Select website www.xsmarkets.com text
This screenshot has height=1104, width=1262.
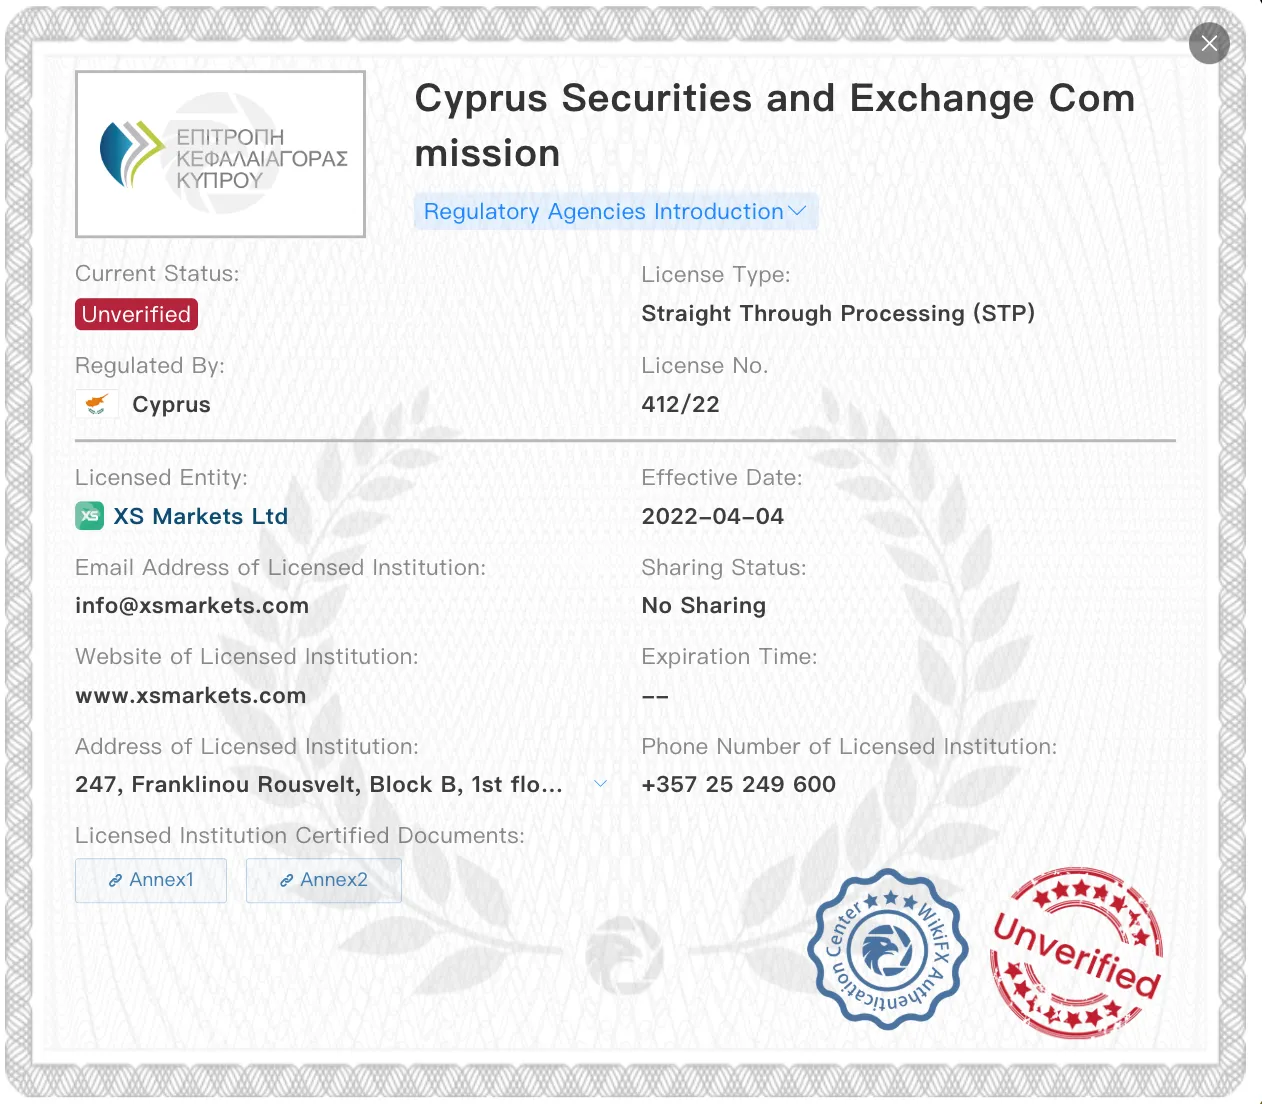click(191, 696)
